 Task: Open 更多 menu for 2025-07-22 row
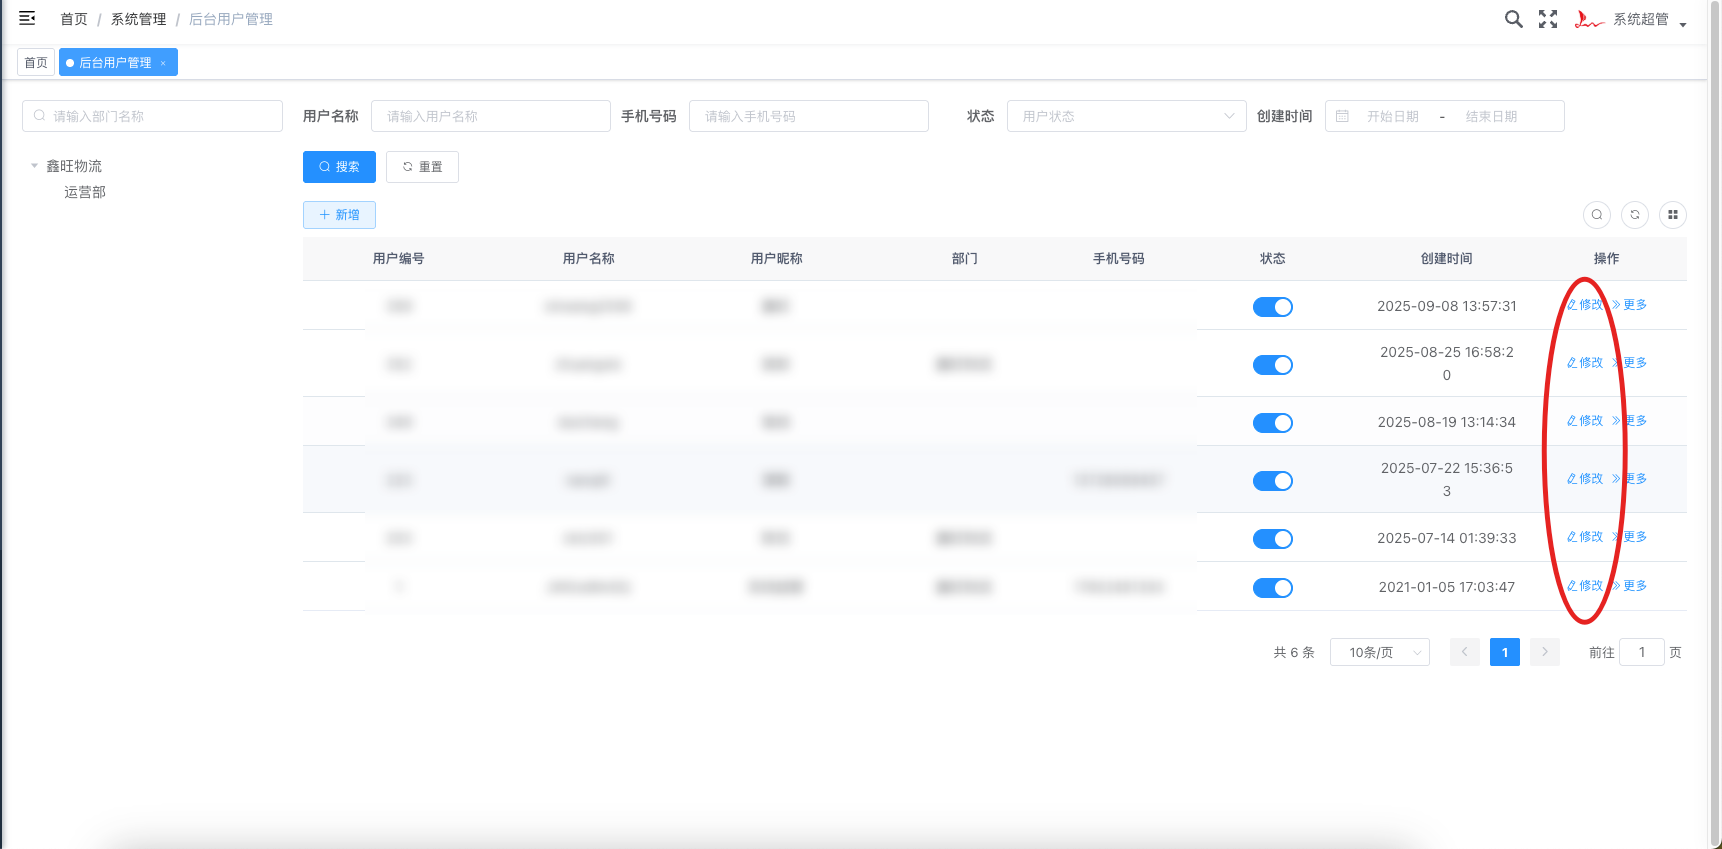tap(1629, 479)
